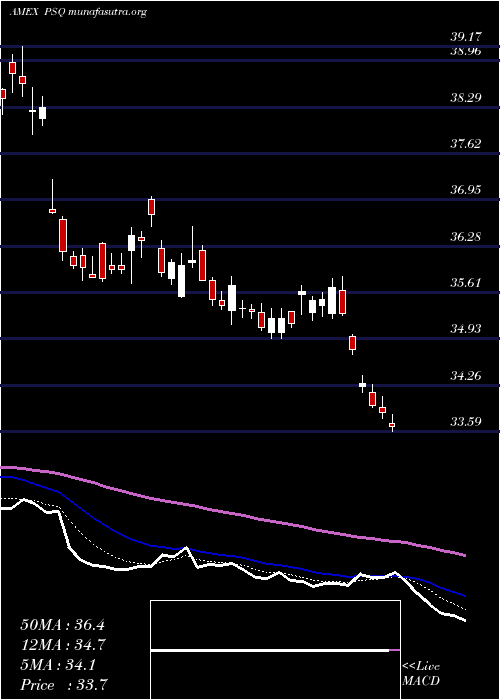Click the 38.29 price label

[x=466, y=97]
